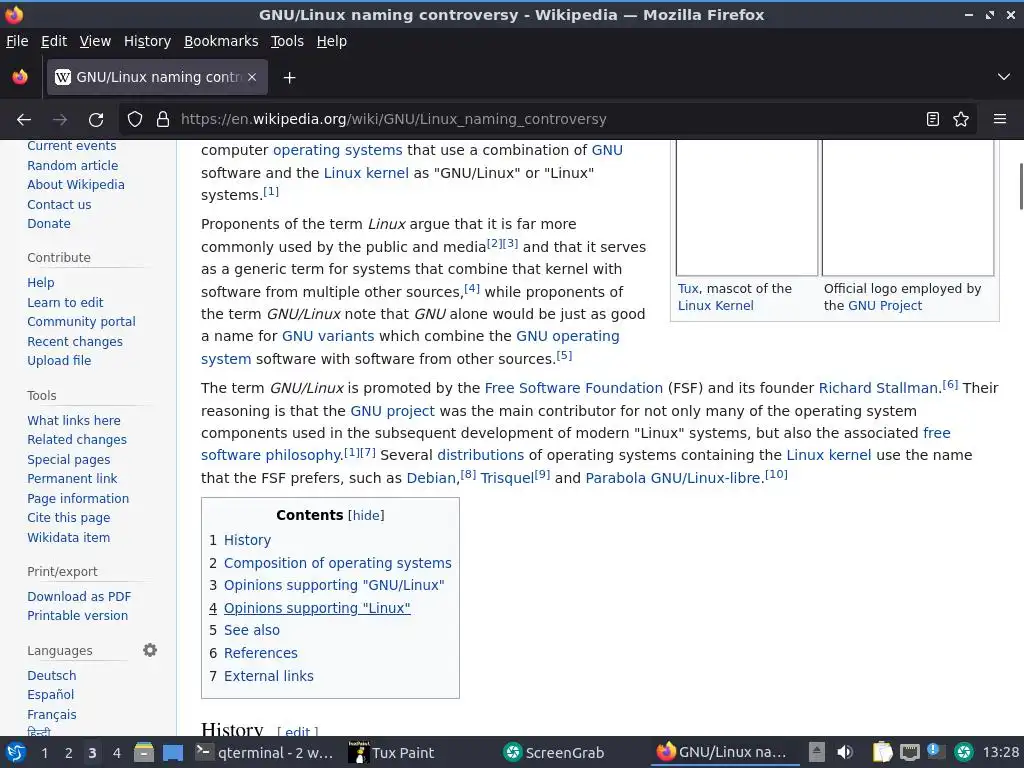
Task: Select the GNU/Linux naming controversy tab
Action: 157,77
